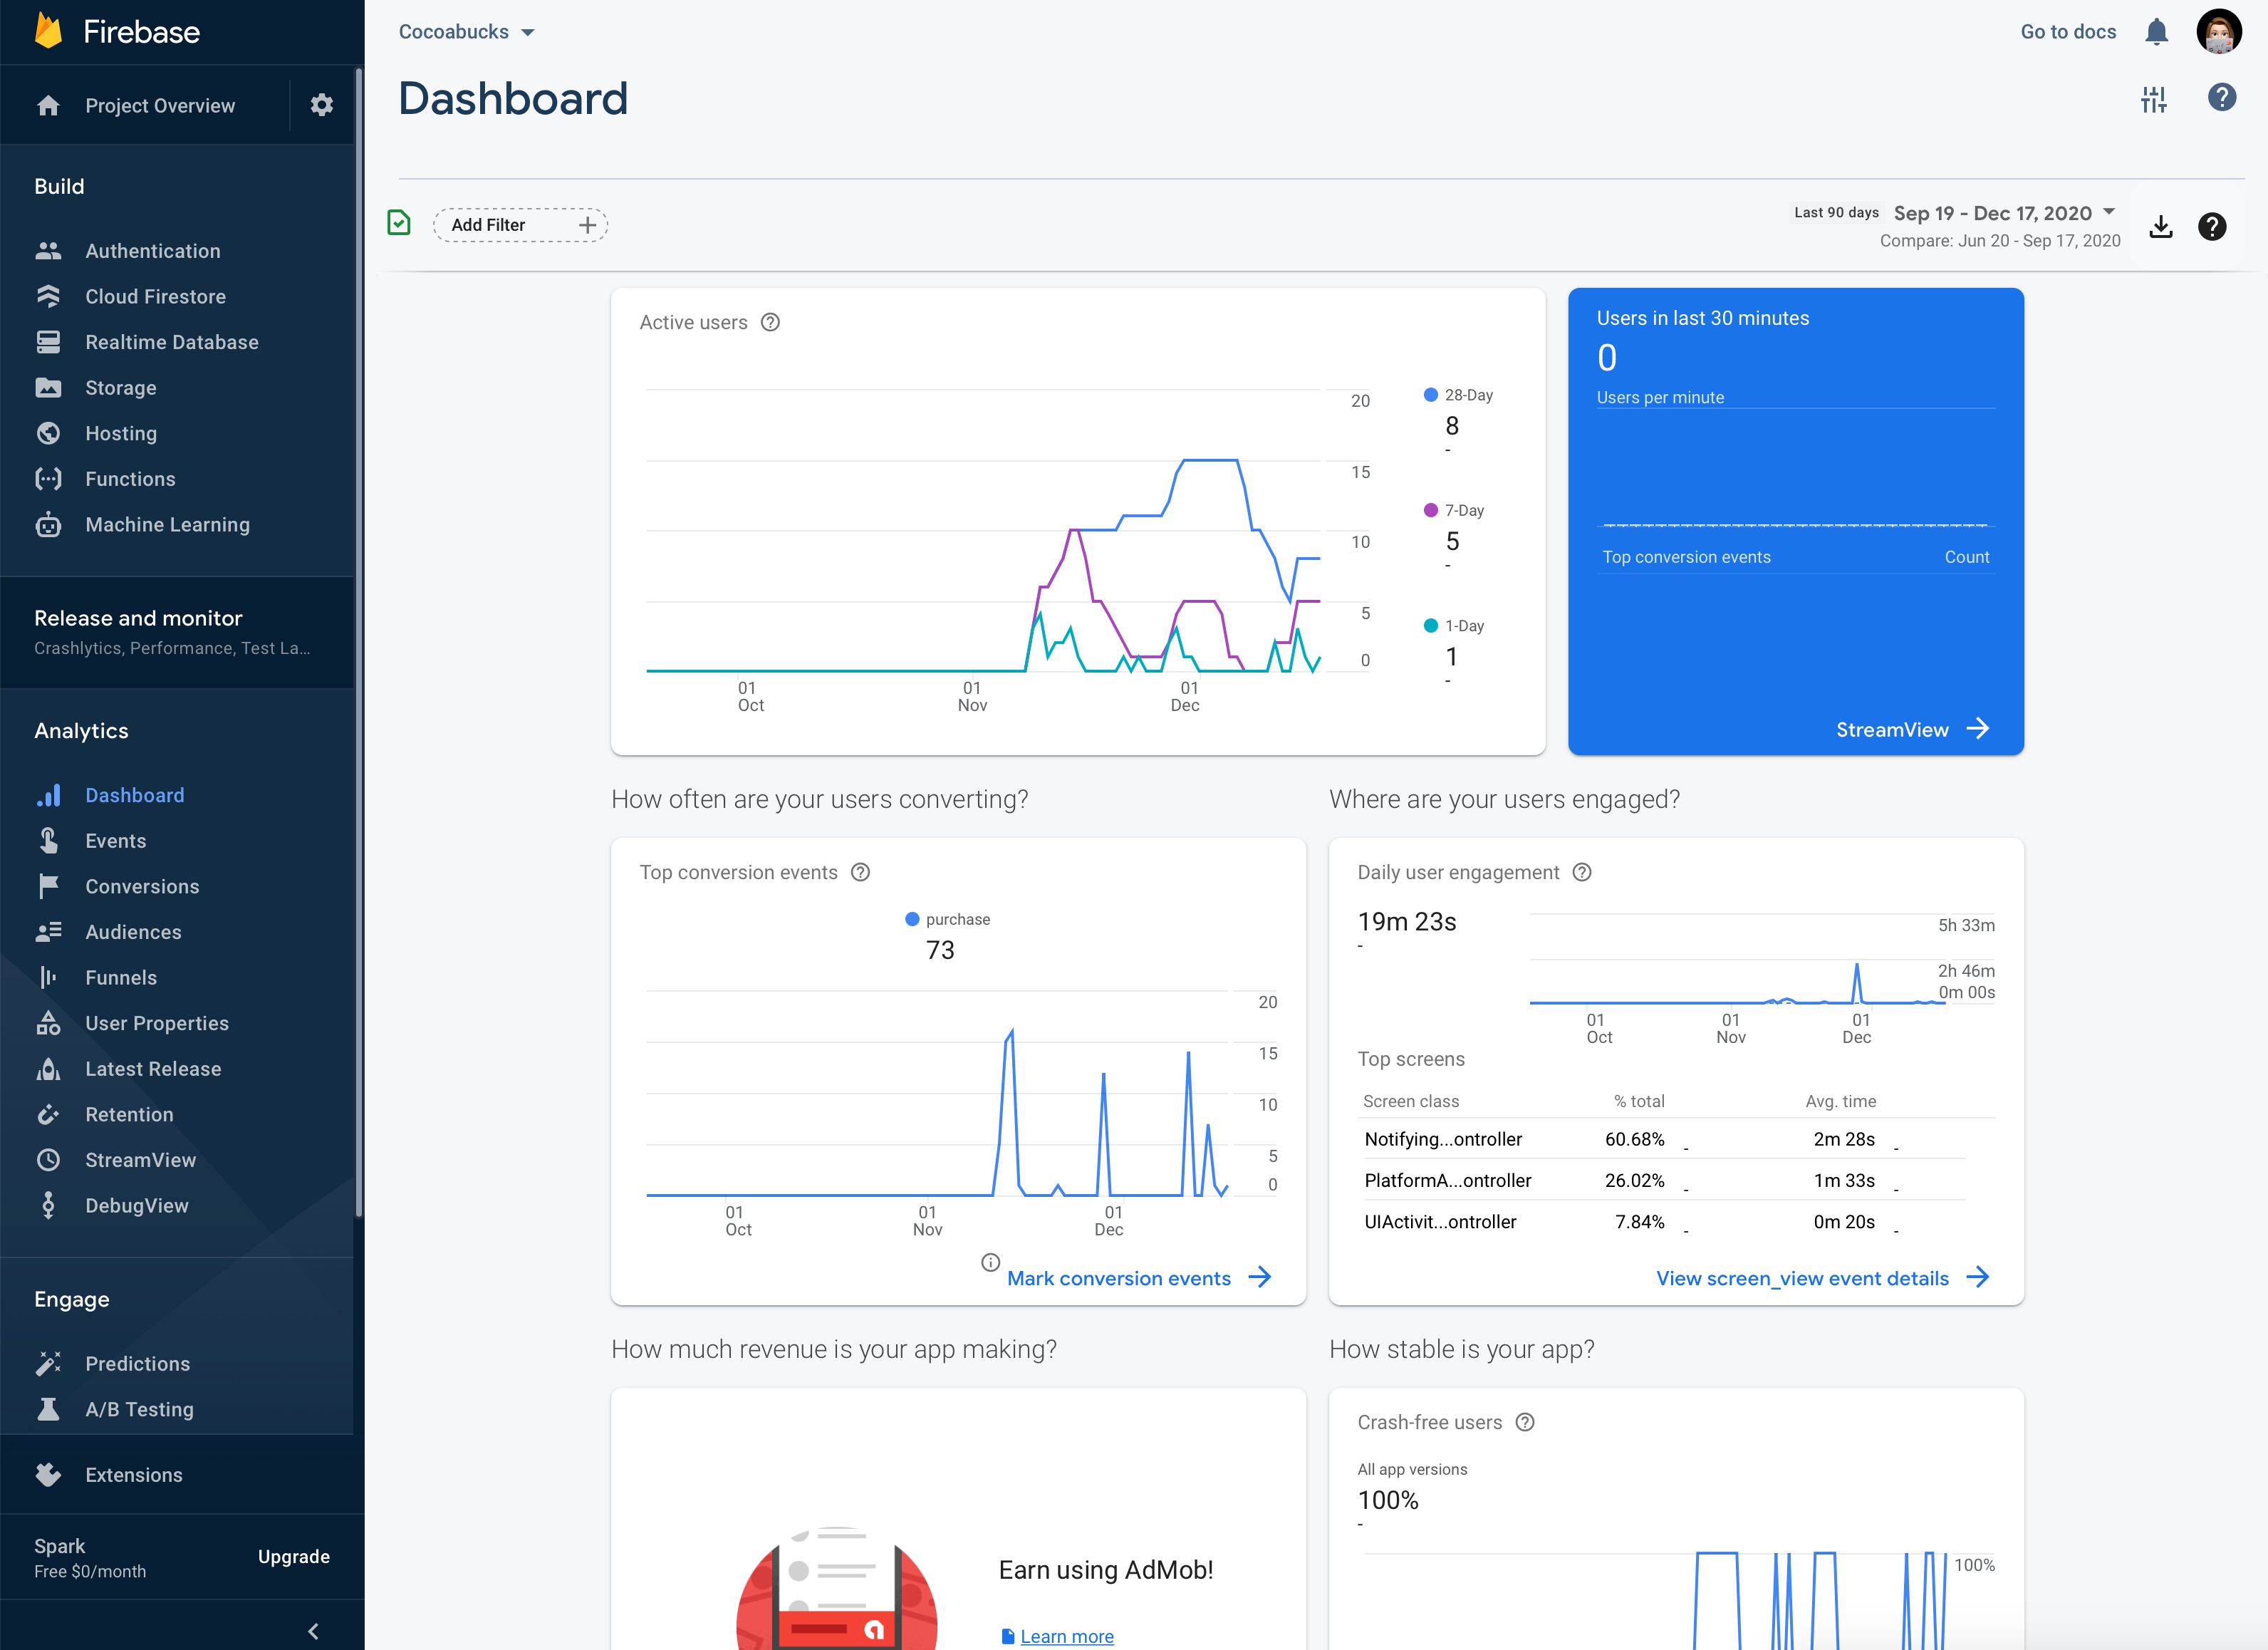The height and width of the screenshot is (1650, 2268).
Task: Click the Machine Learning robot icon
Action: [x=48, y=524]
